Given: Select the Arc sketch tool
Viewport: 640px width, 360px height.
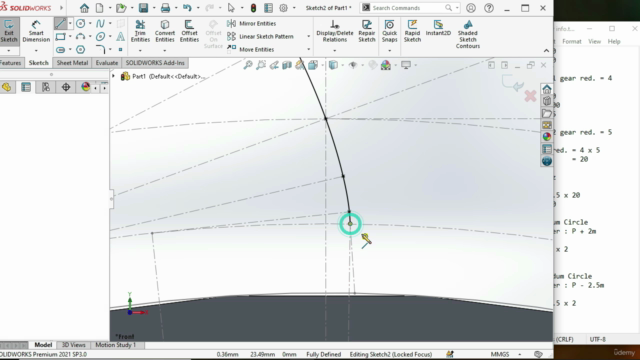Looking at the screenshot, I should [x=80, y=37].
